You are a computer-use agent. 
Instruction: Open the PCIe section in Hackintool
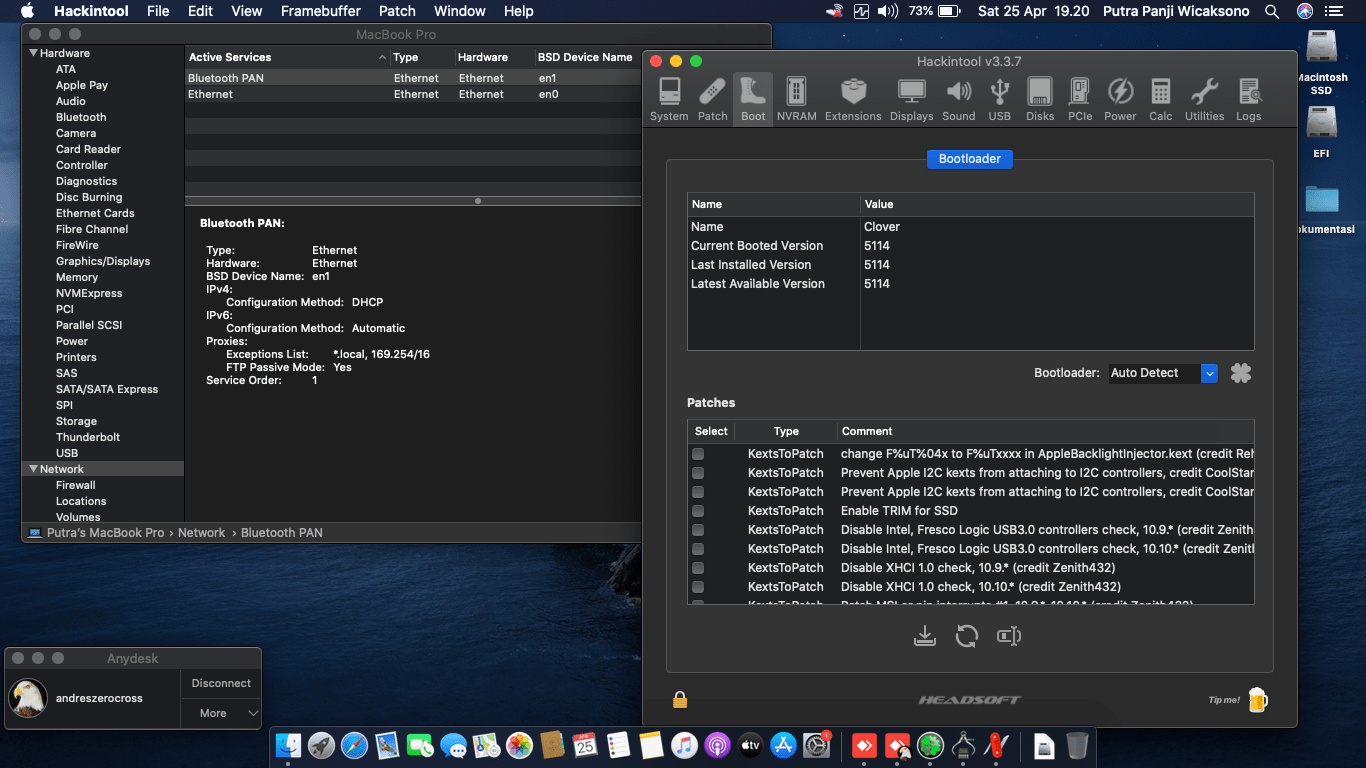(1080, 100)
